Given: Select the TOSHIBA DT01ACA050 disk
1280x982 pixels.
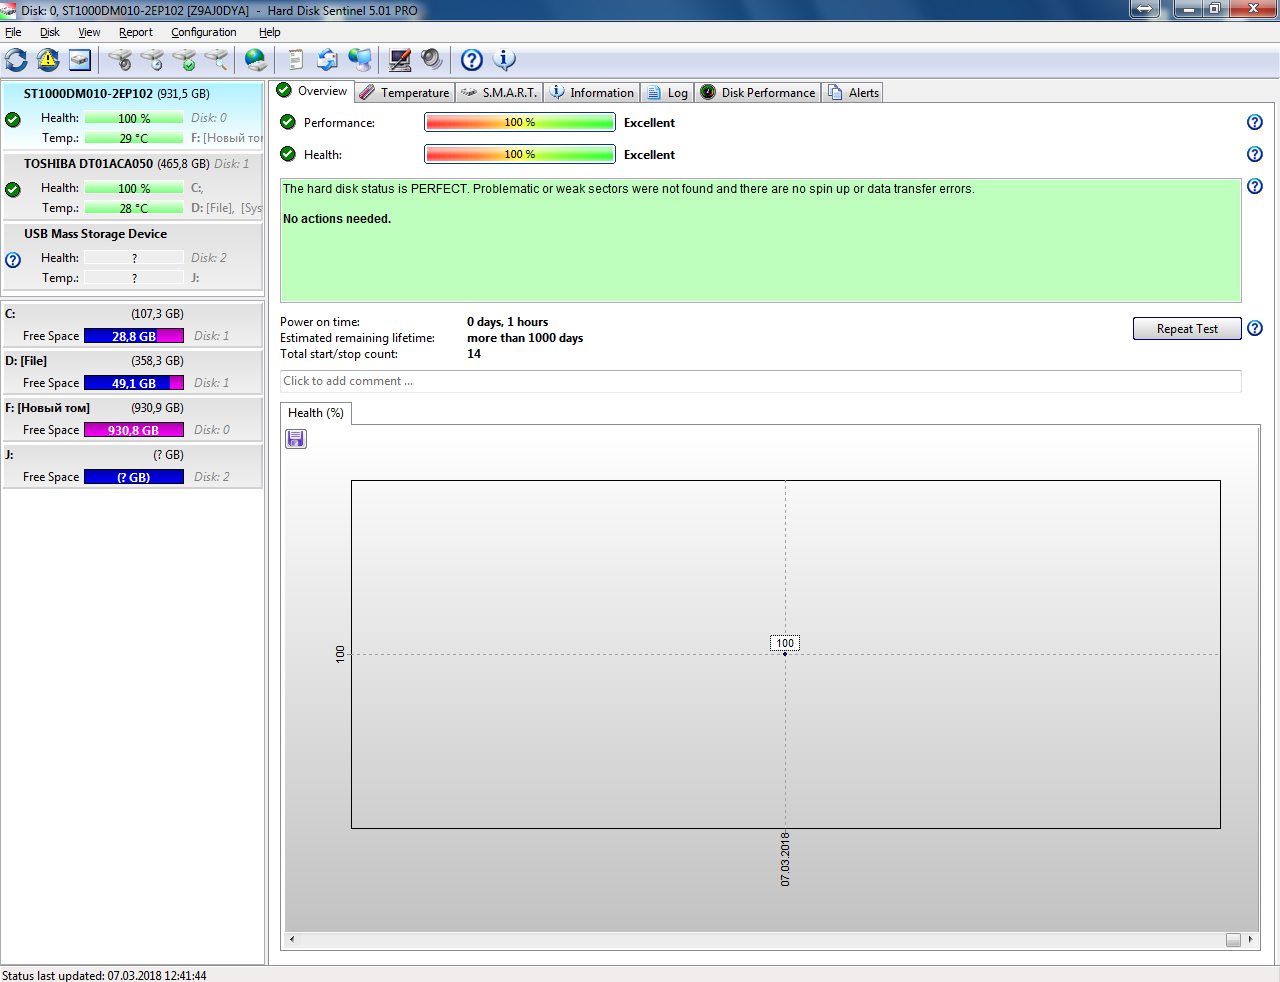Looking at the screenshot, I should click(89, 164).
